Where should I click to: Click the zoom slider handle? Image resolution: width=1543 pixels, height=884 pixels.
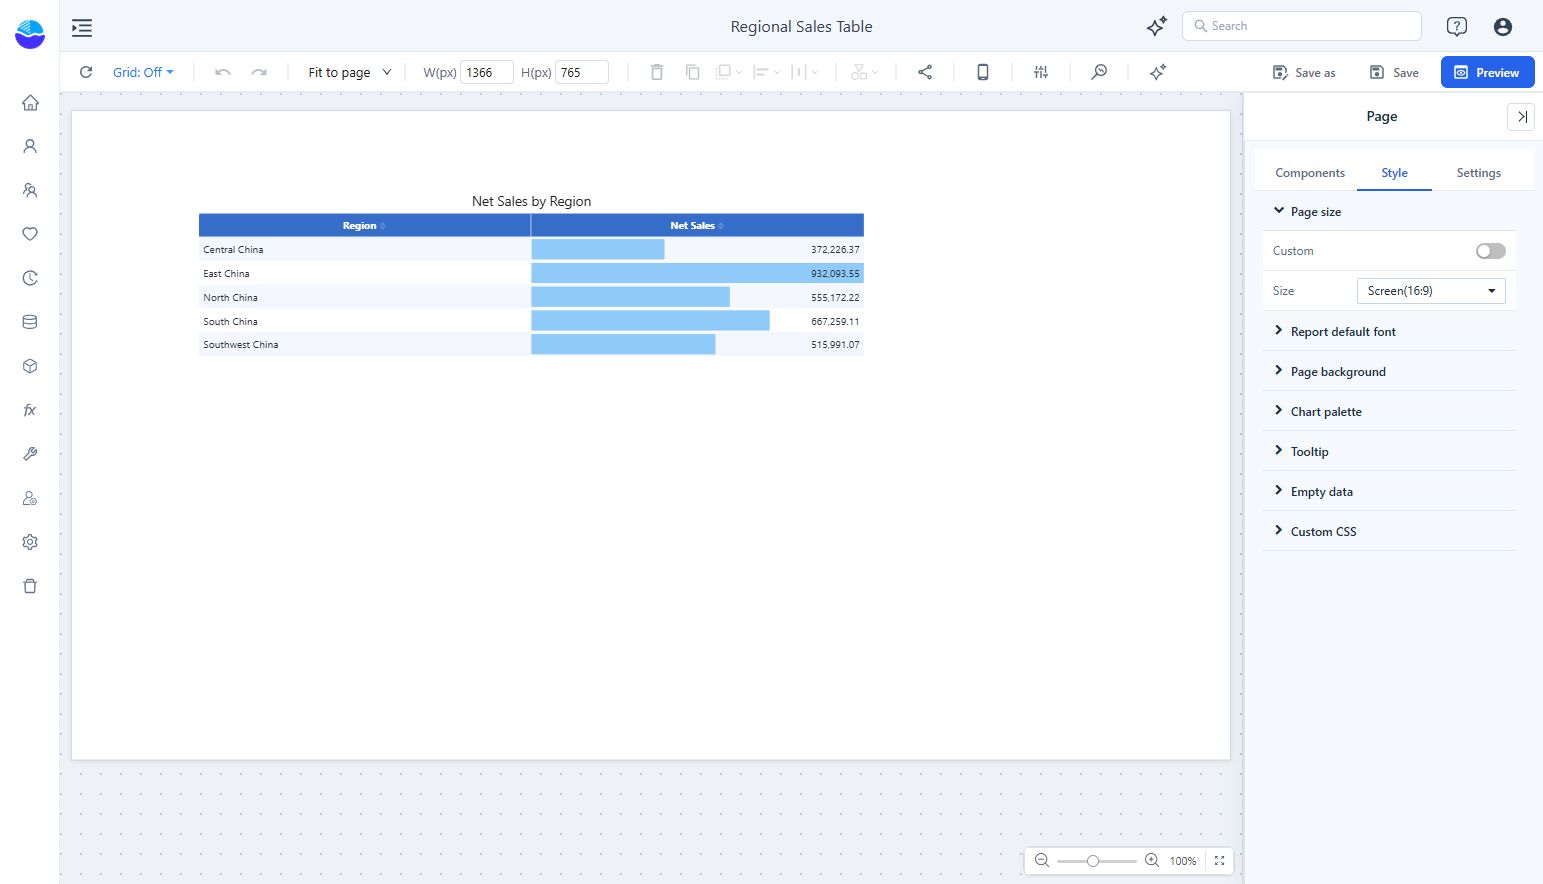tap(1093, 860)
